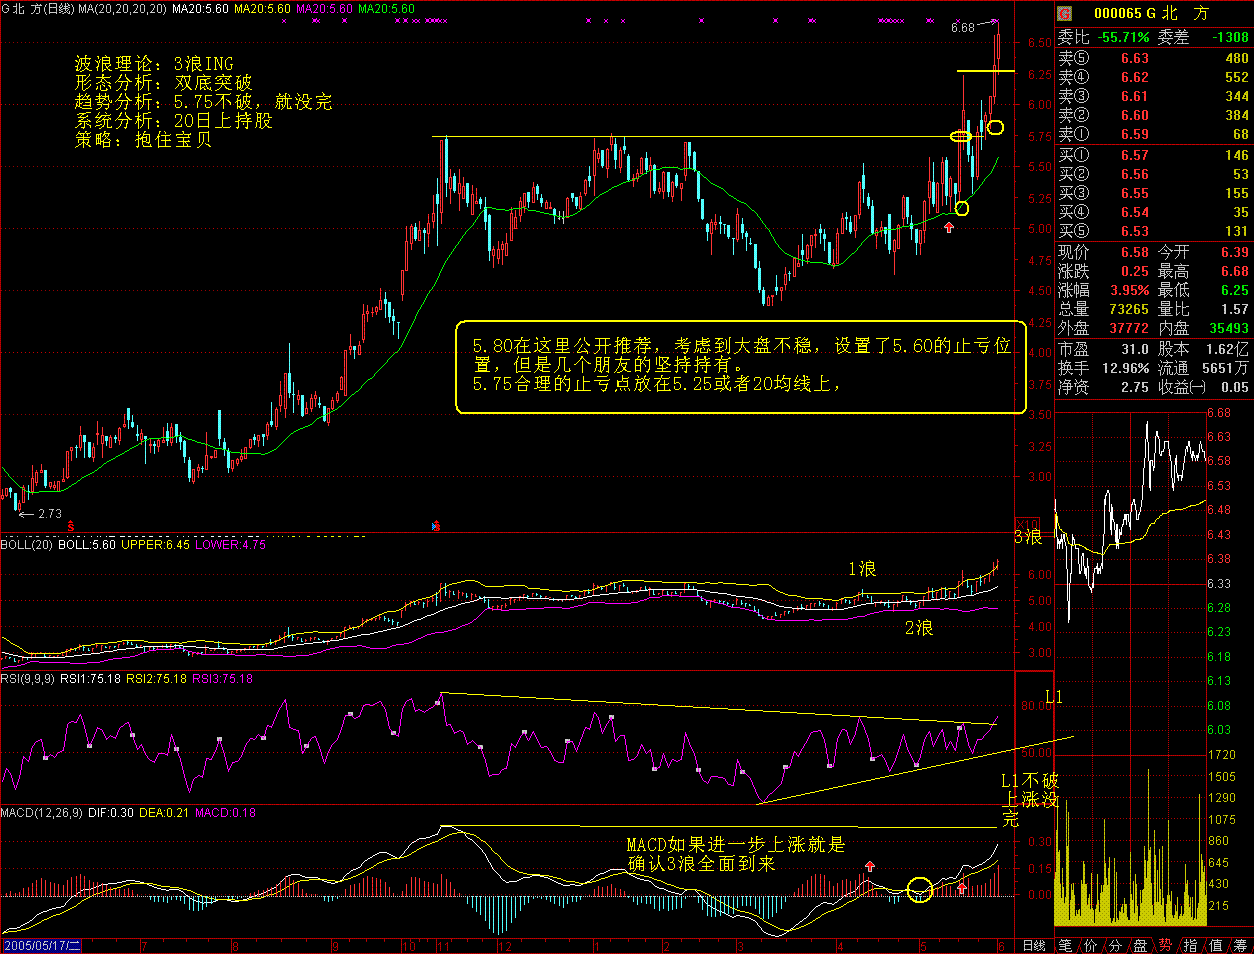Click the 现价 current price 6.58
The width and height of the screenshot is (1254, 954).
coord(1135,252)
